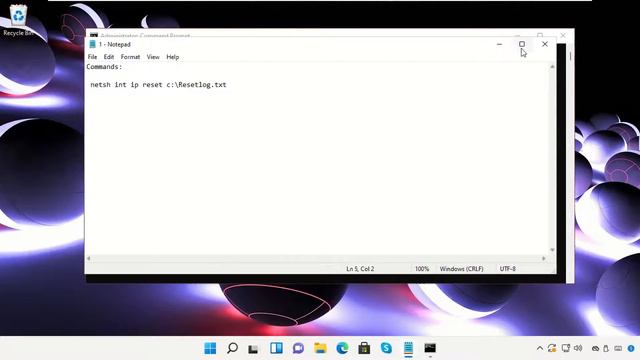Open the volume speaker tray icon
Screen dimensions: 640x360
coord(578,348)
